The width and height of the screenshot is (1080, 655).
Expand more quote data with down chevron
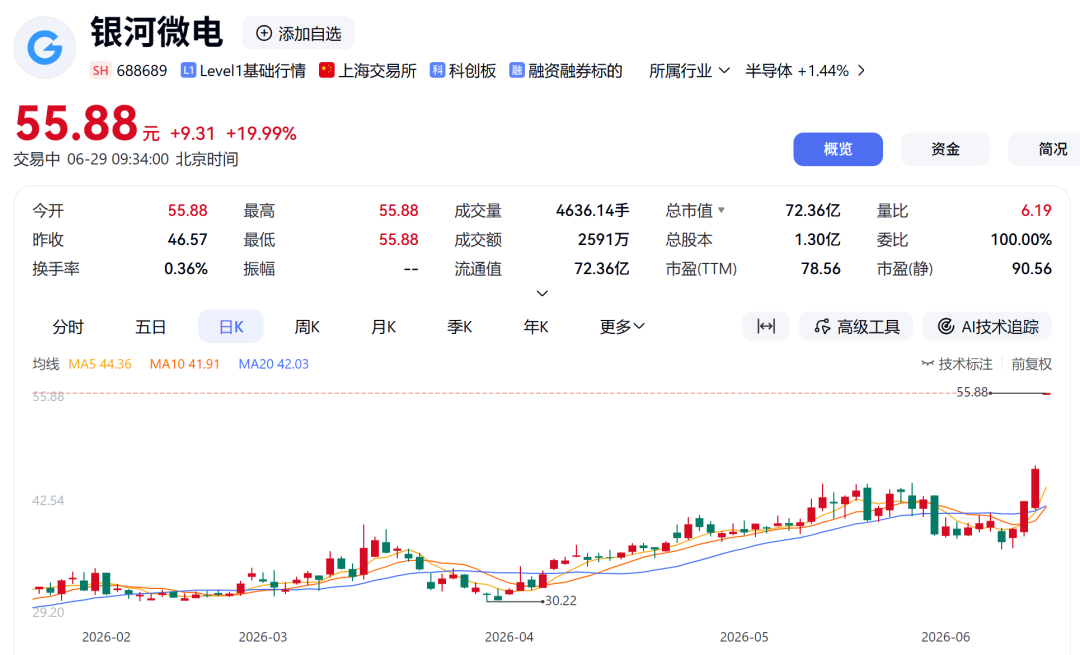(x=542, y=293)
